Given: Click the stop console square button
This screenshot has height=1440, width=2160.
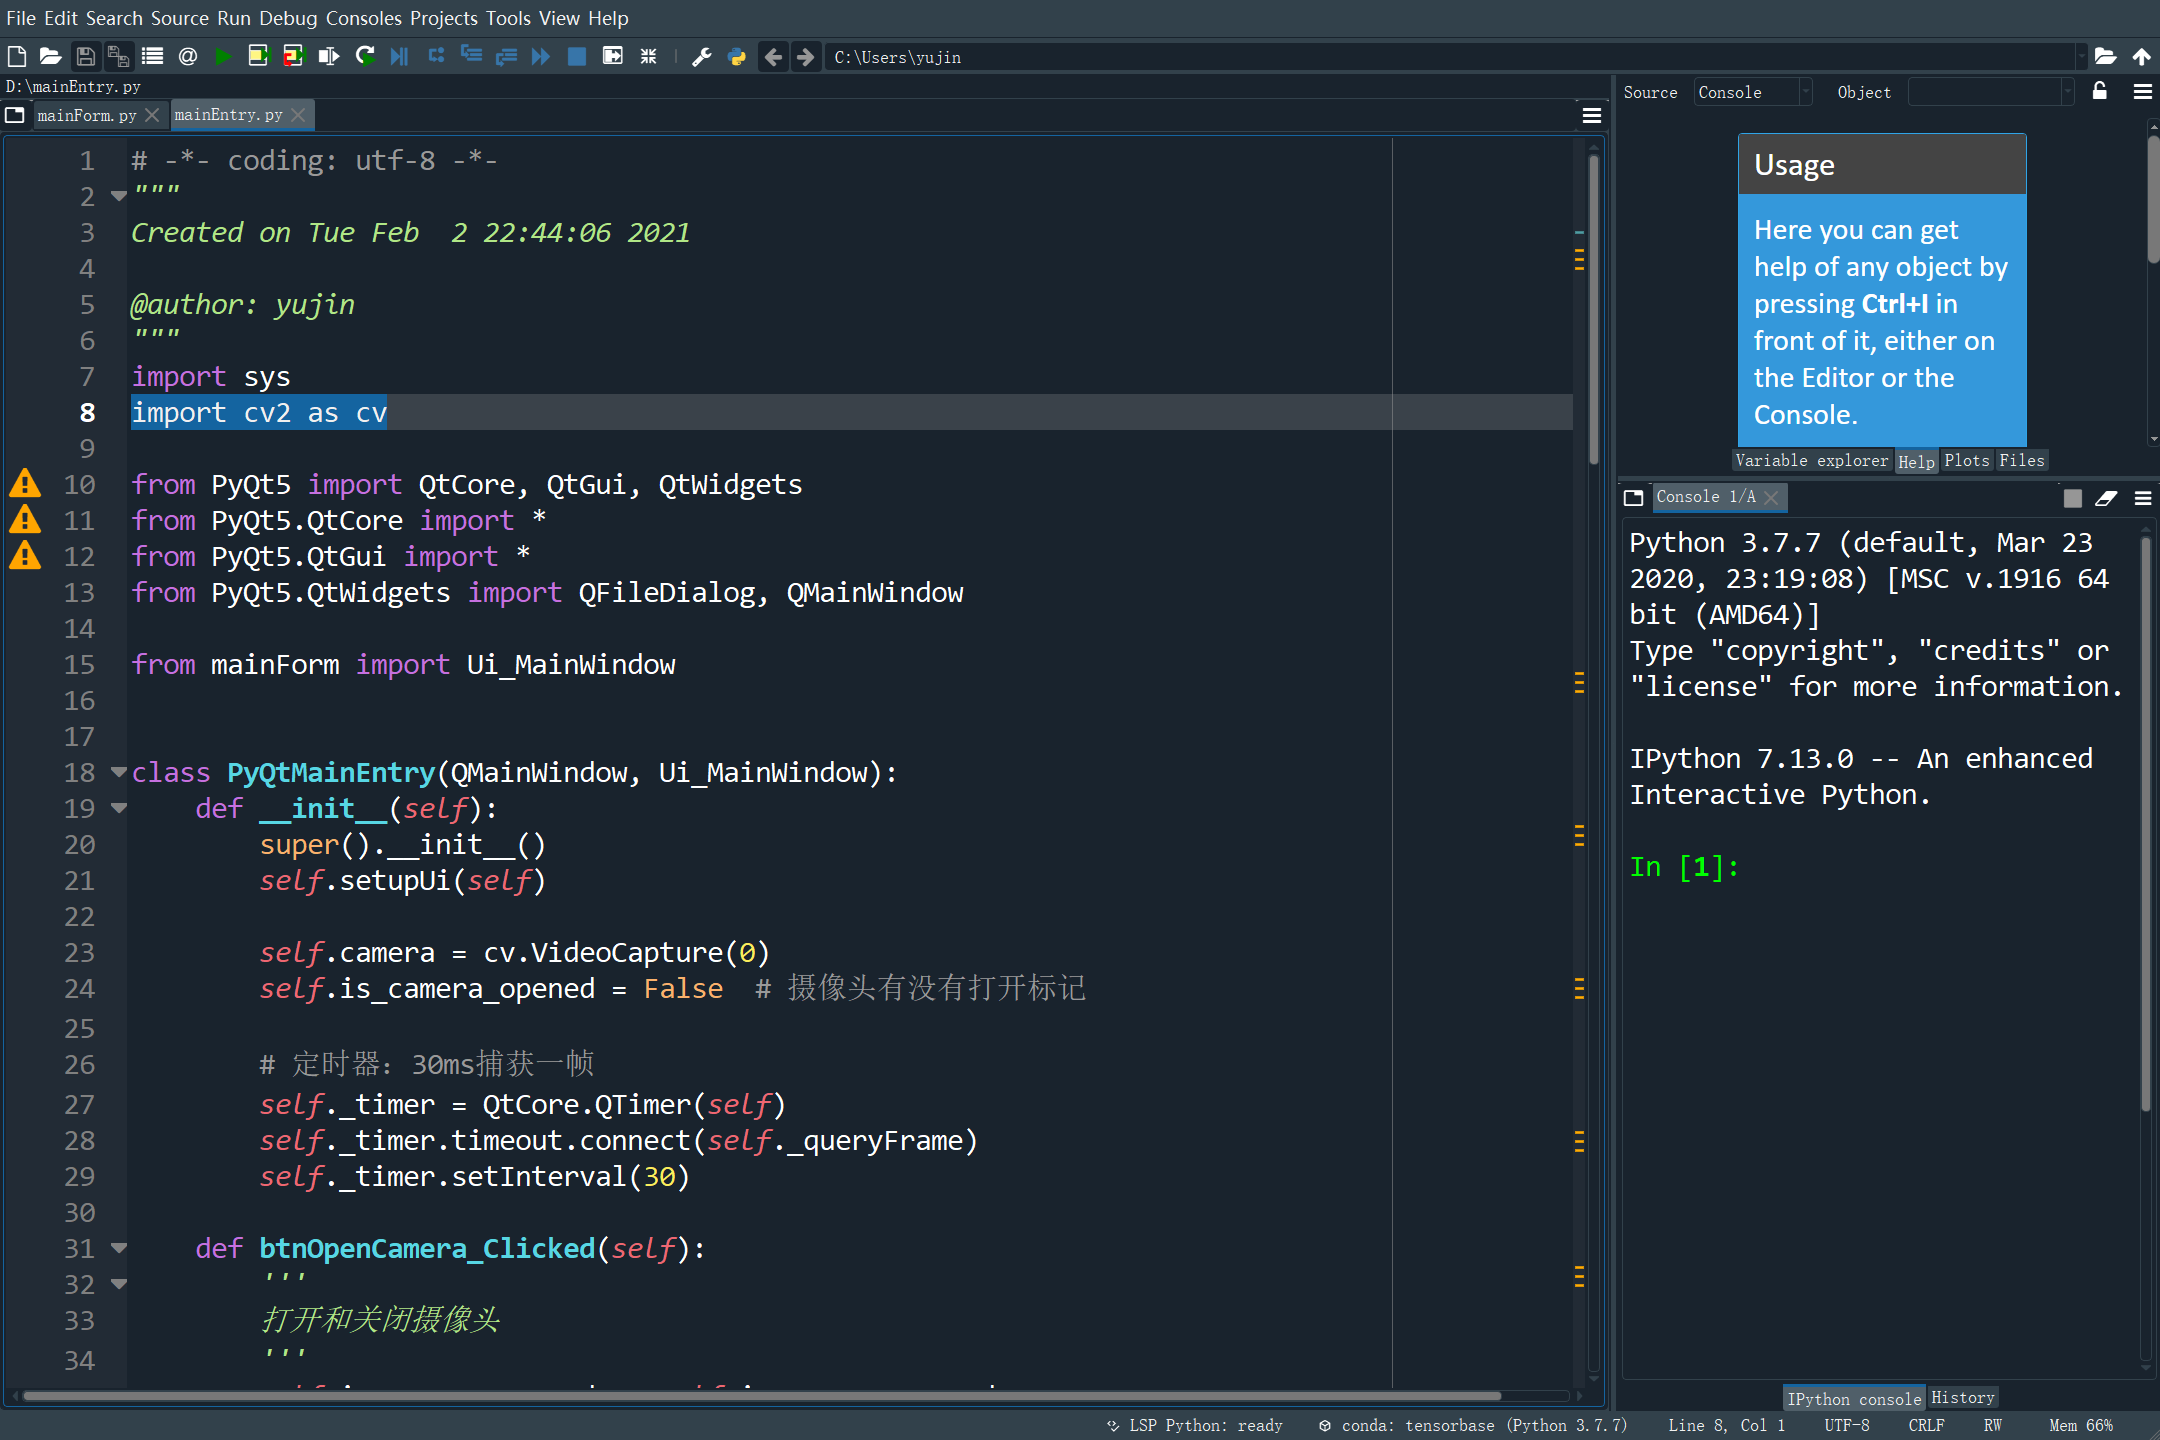Looking at the screenshot, I should [2072, 498].
